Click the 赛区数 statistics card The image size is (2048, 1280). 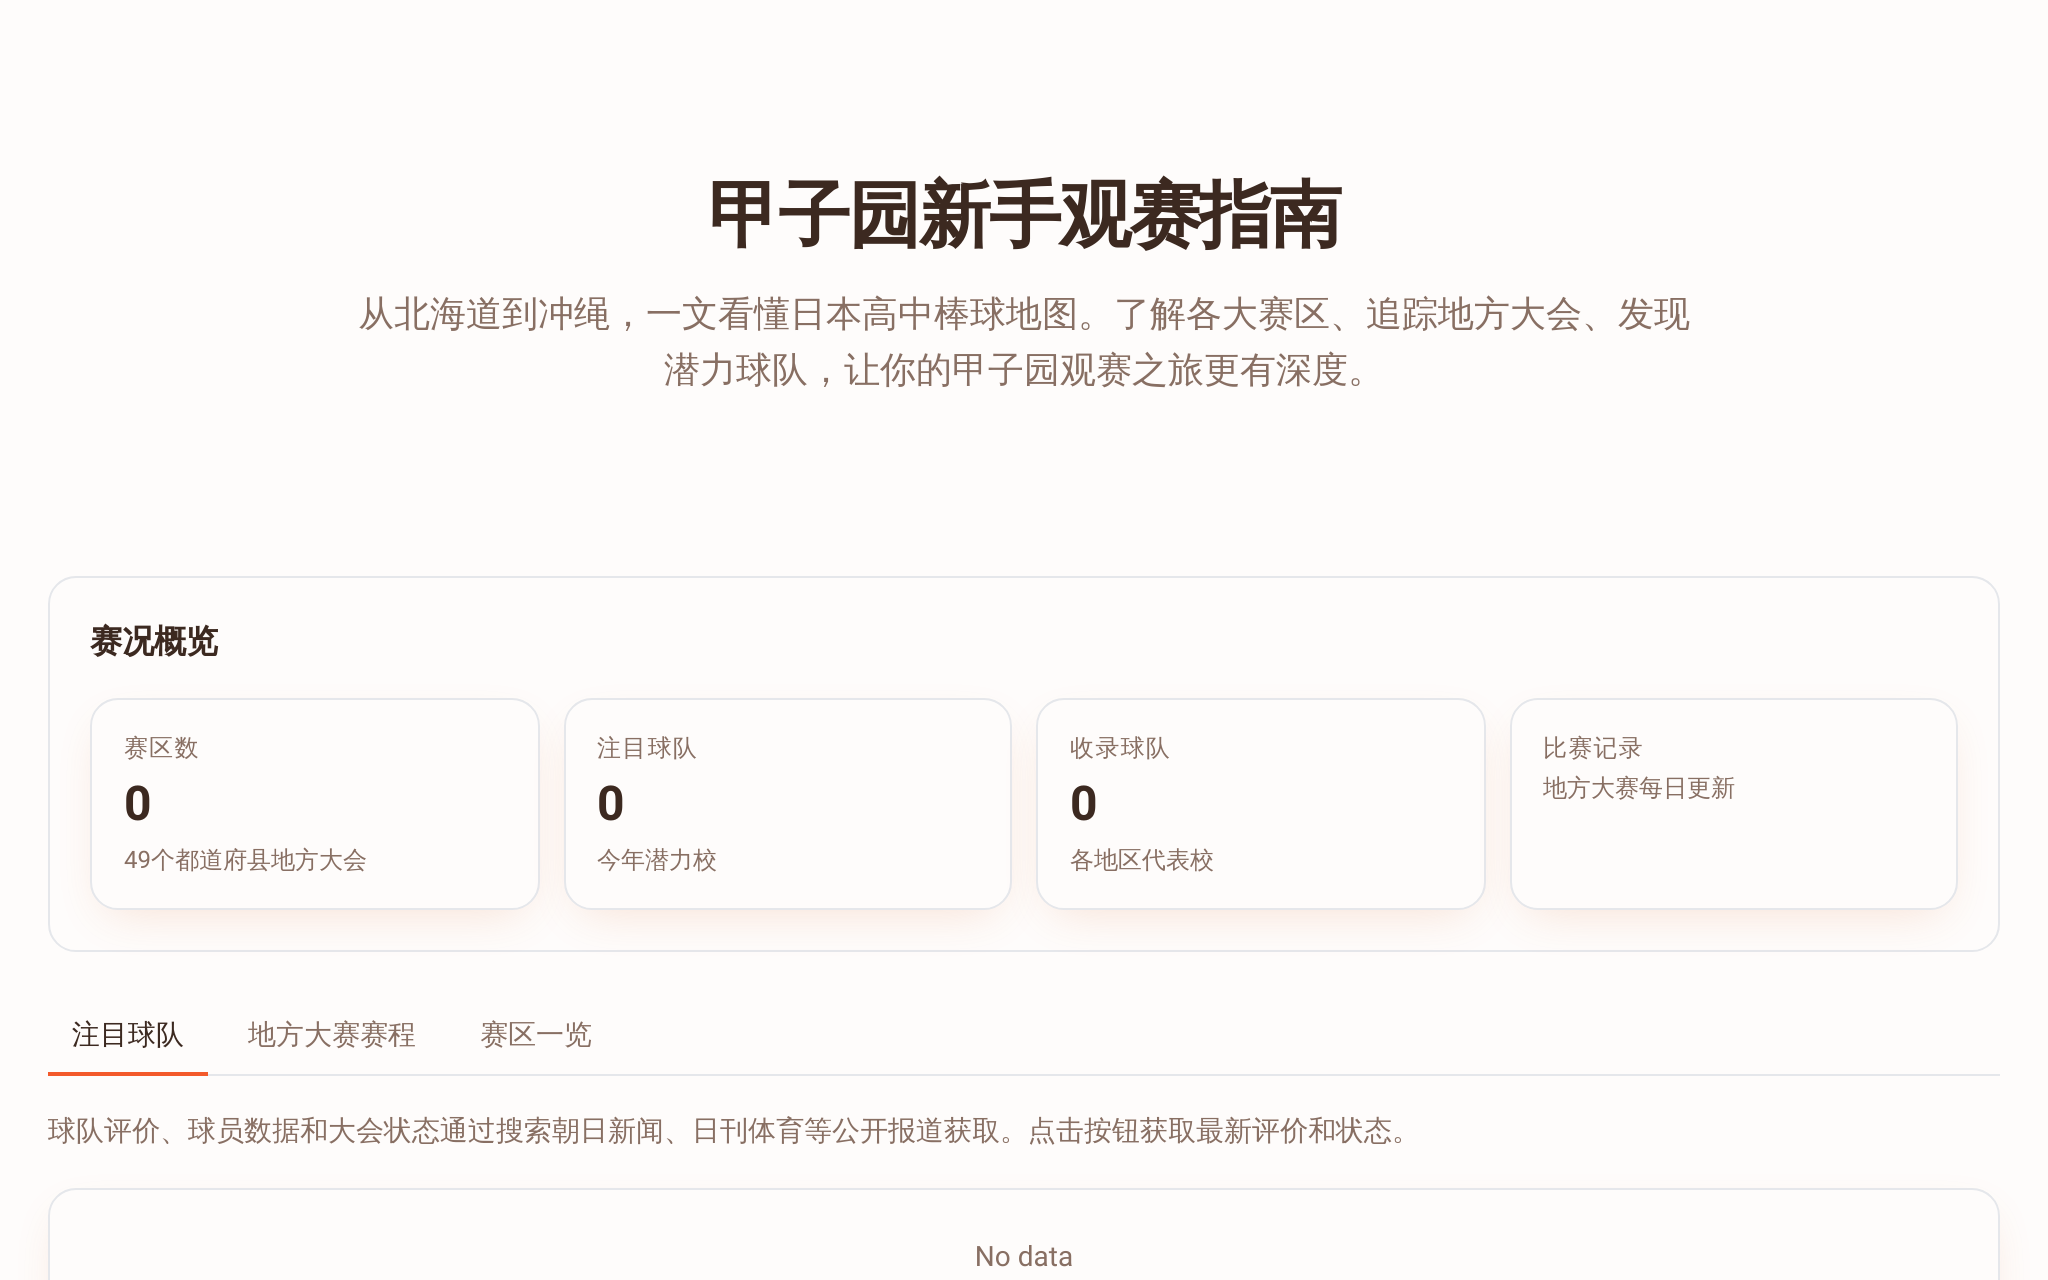(315, 804)
